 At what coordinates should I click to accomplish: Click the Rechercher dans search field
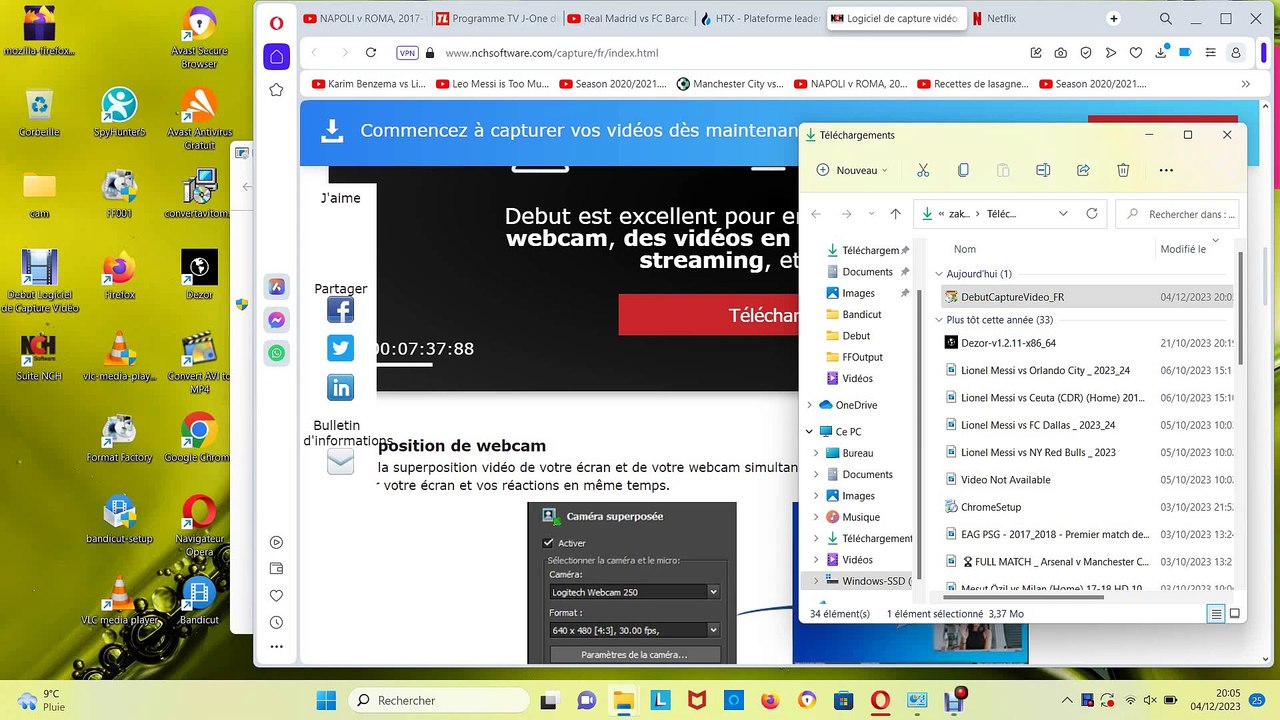click(x=1178, y=214)
